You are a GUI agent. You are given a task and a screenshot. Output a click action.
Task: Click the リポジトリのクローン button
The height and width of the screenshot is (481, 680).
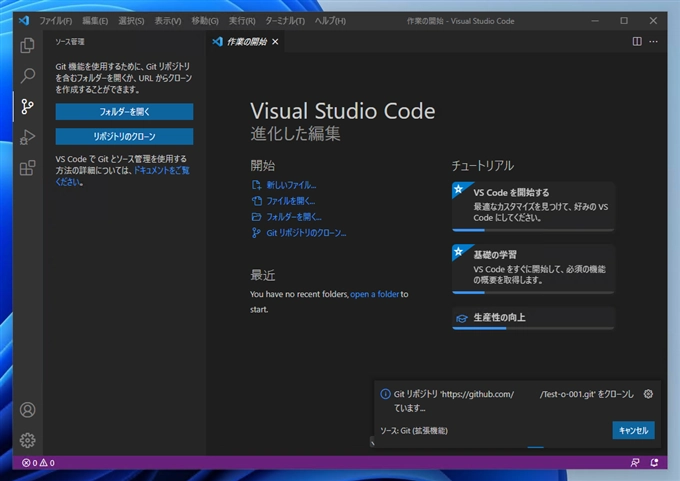[x=124, y=137]
